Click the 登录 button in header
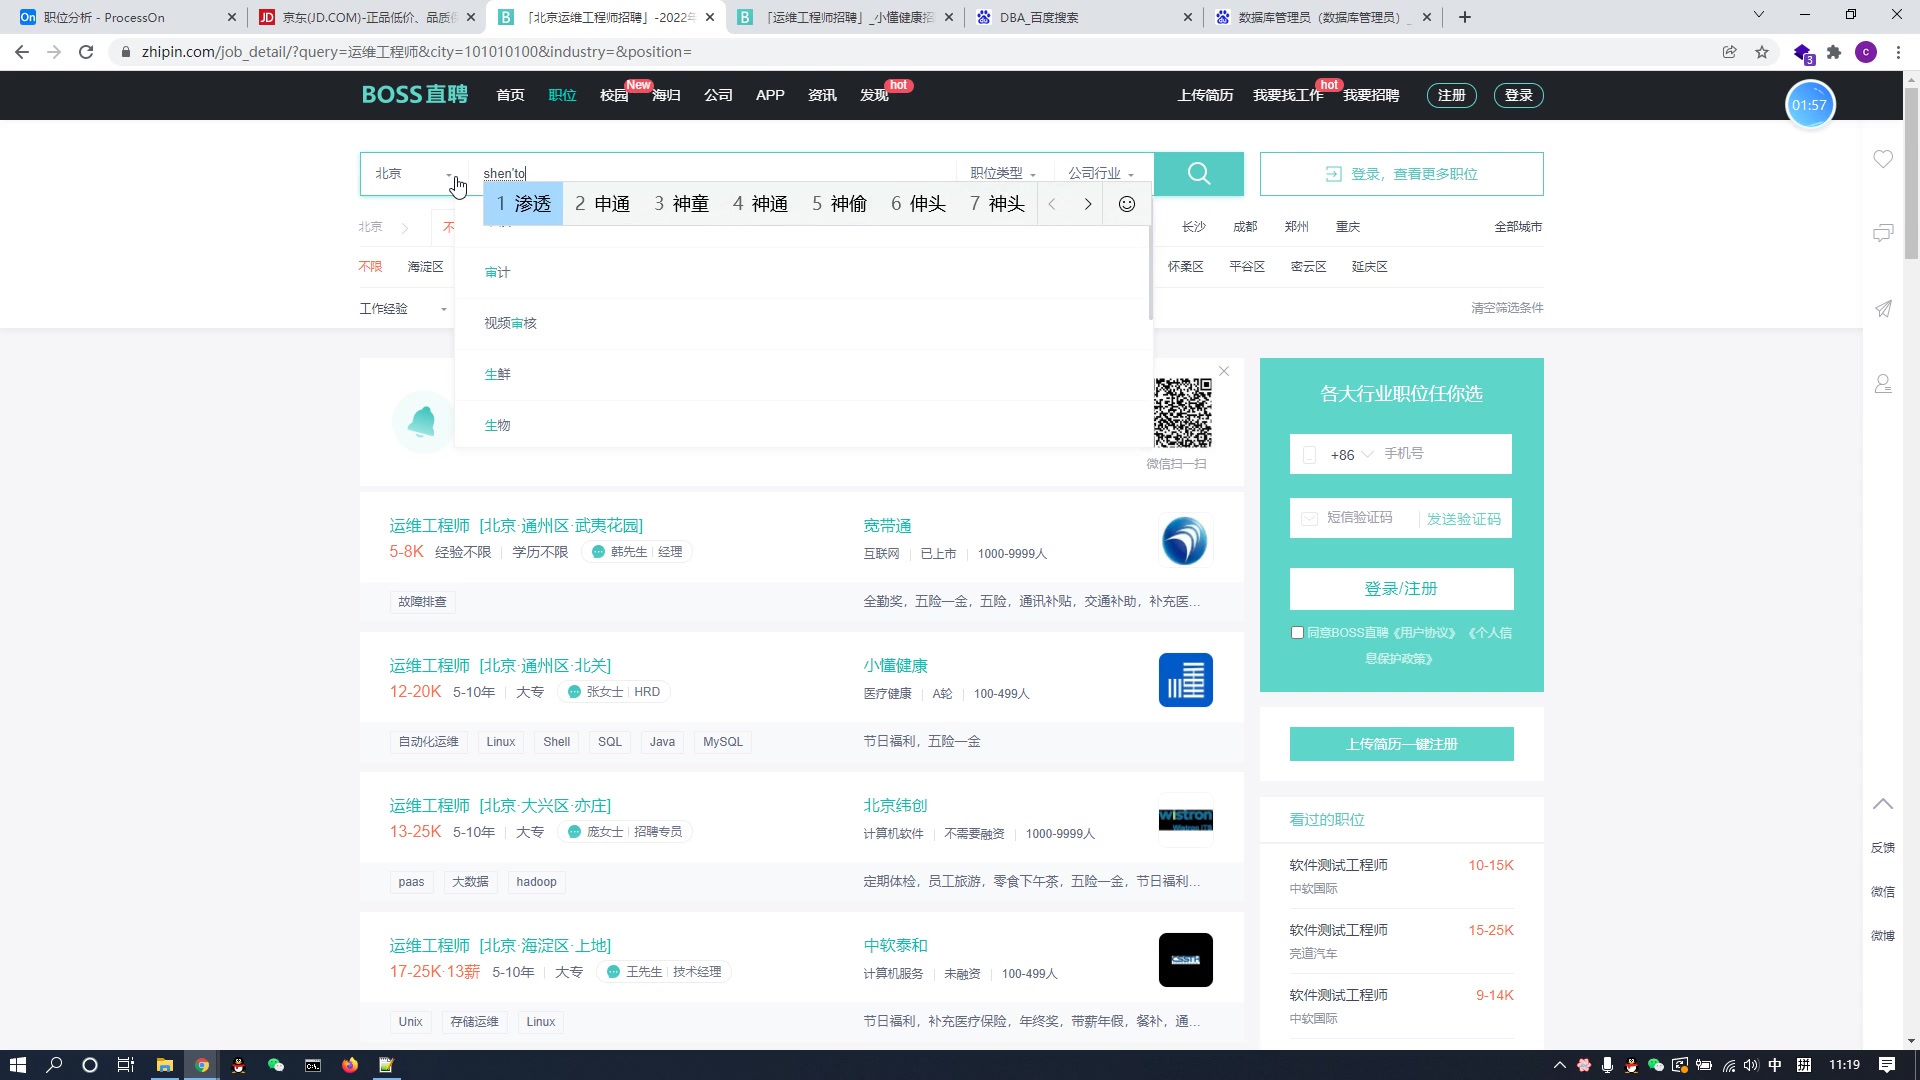 1519,95
